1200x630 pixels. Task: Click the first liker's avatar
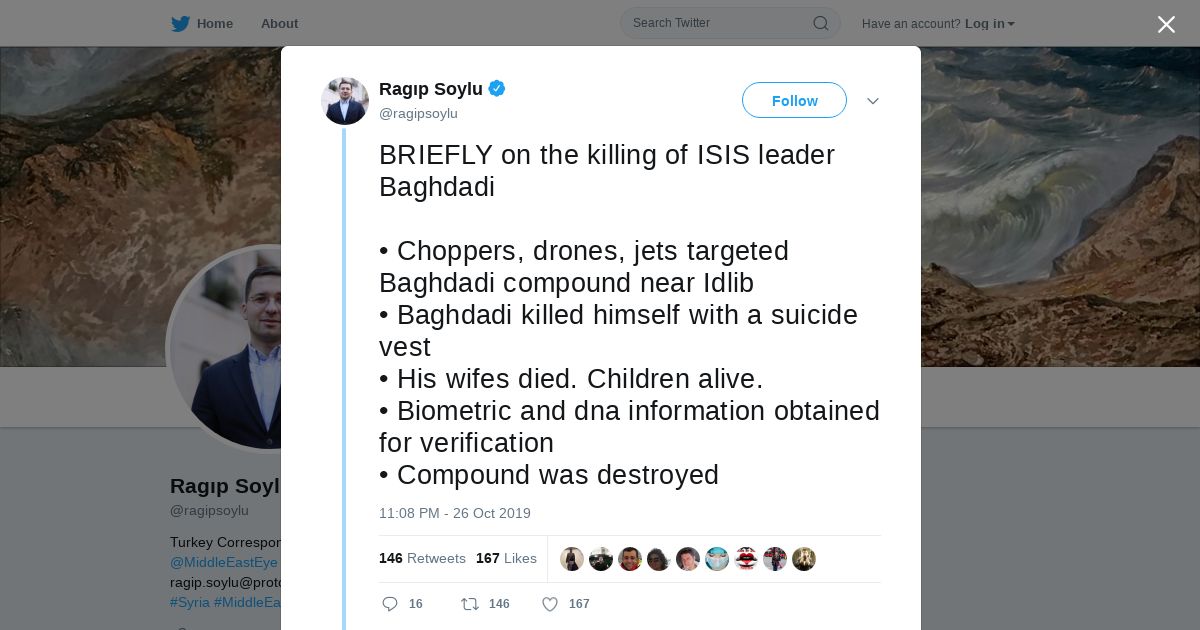point(572,559)
